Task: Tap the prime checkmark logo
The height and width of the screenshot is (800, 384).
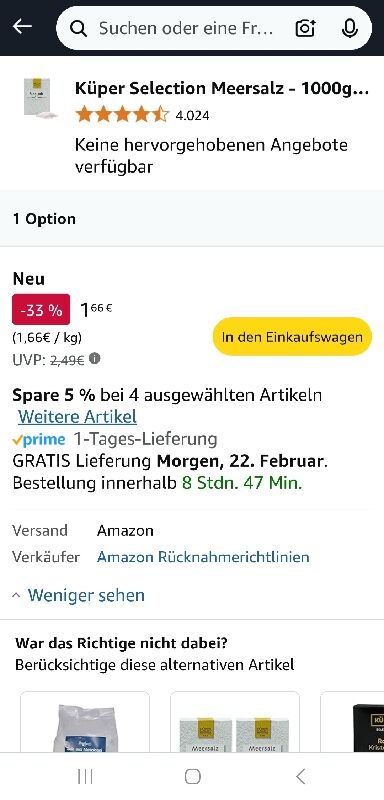Action: [39, 439]
